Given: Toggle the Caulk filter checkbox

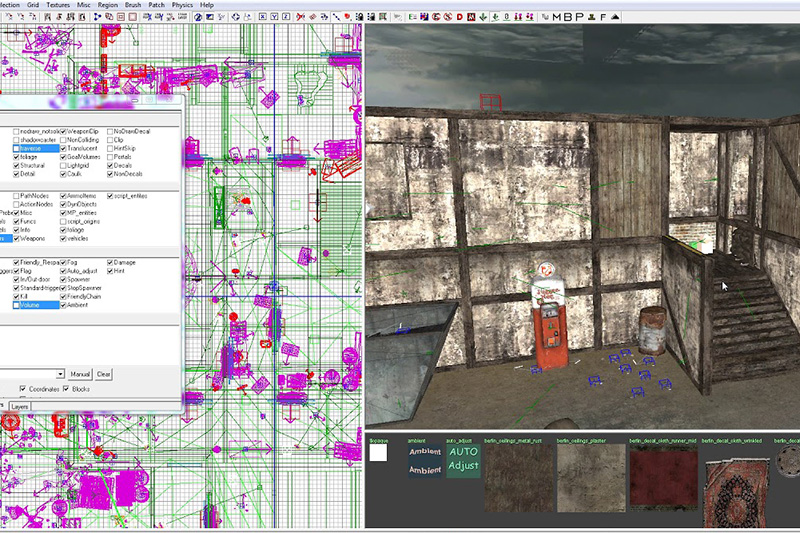Looking at the screenshot, I should click(63, 174).
